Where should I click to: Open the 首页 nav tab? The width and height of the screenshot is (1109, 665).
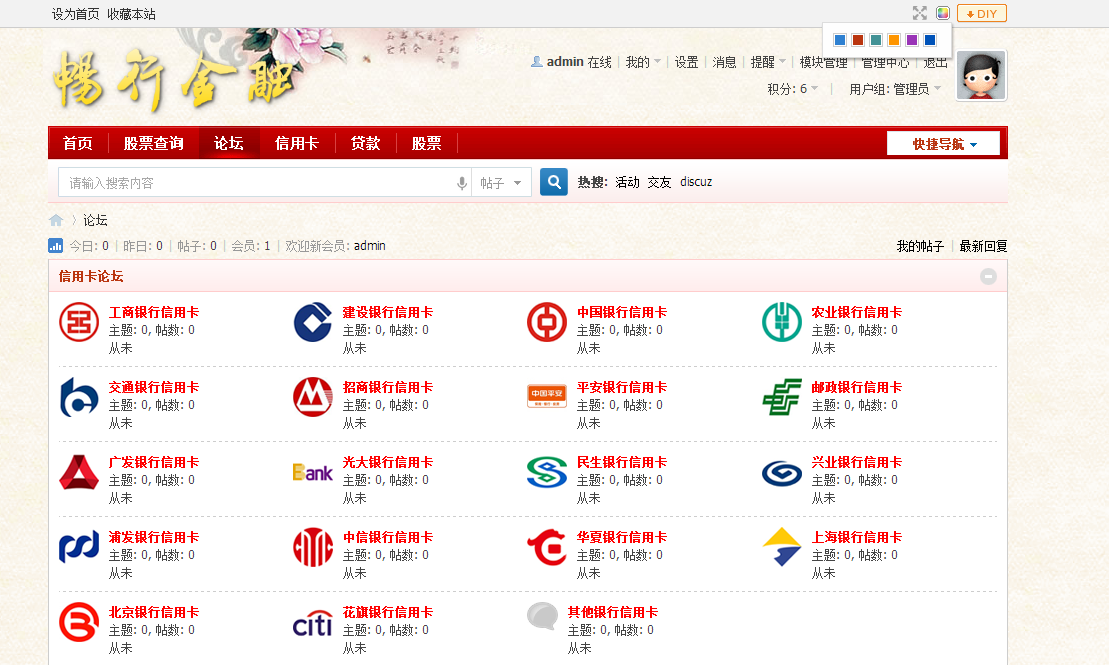(78, 144)
